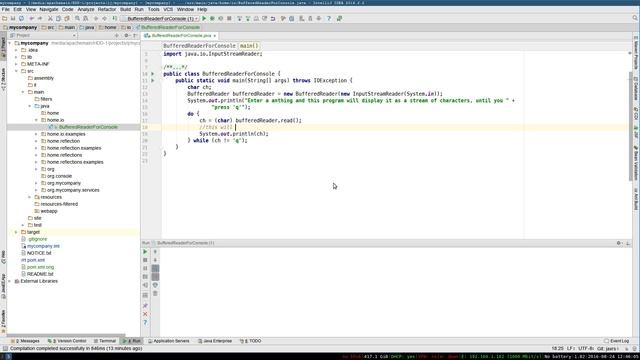
Task: Paste with the toolbar paste icon
Action: click(67, 18)
